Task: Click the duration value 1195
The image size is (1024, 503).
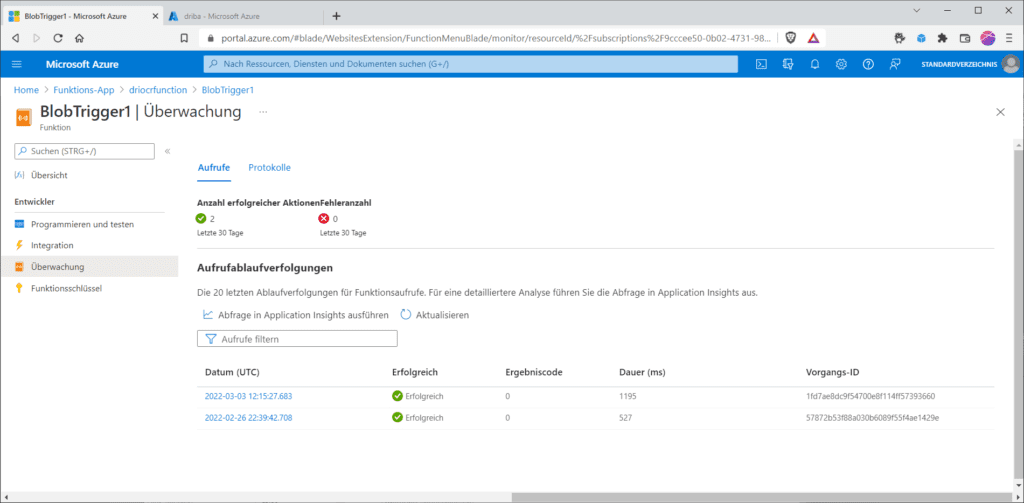Action: (628, 397)
